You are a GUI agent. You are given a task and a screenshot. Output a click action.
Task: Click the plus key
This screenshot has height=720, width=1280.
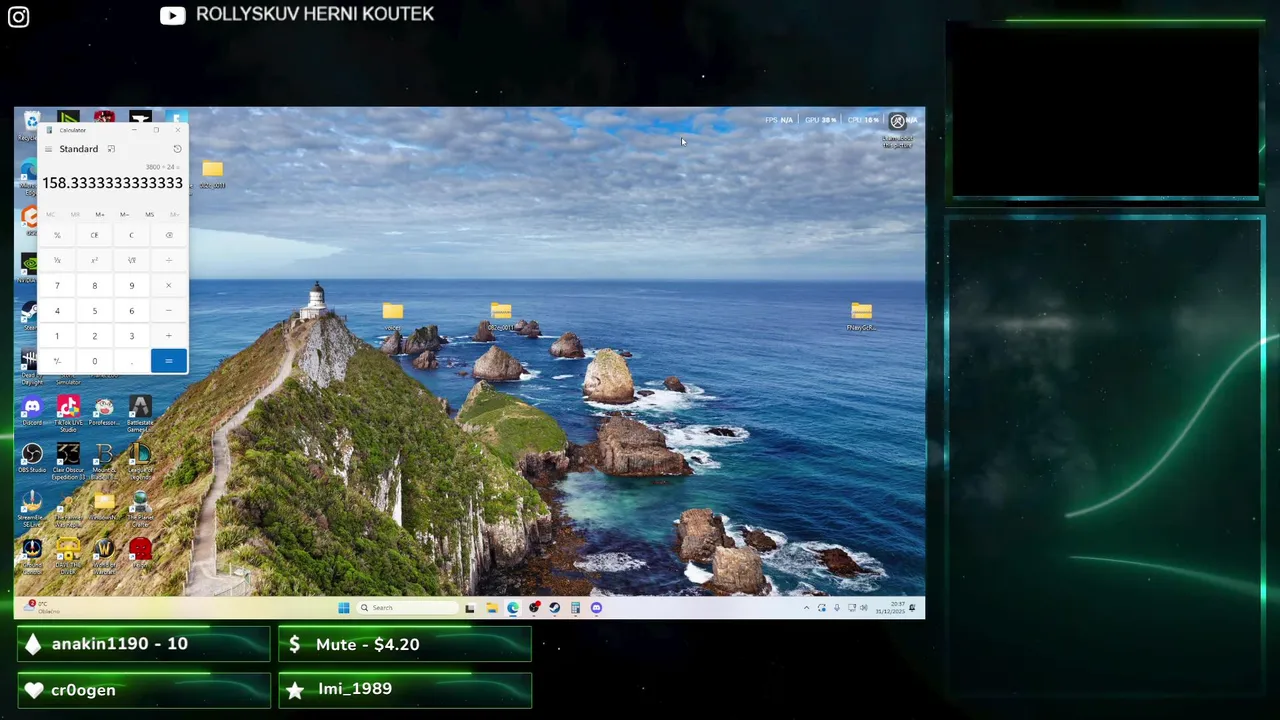169,335
